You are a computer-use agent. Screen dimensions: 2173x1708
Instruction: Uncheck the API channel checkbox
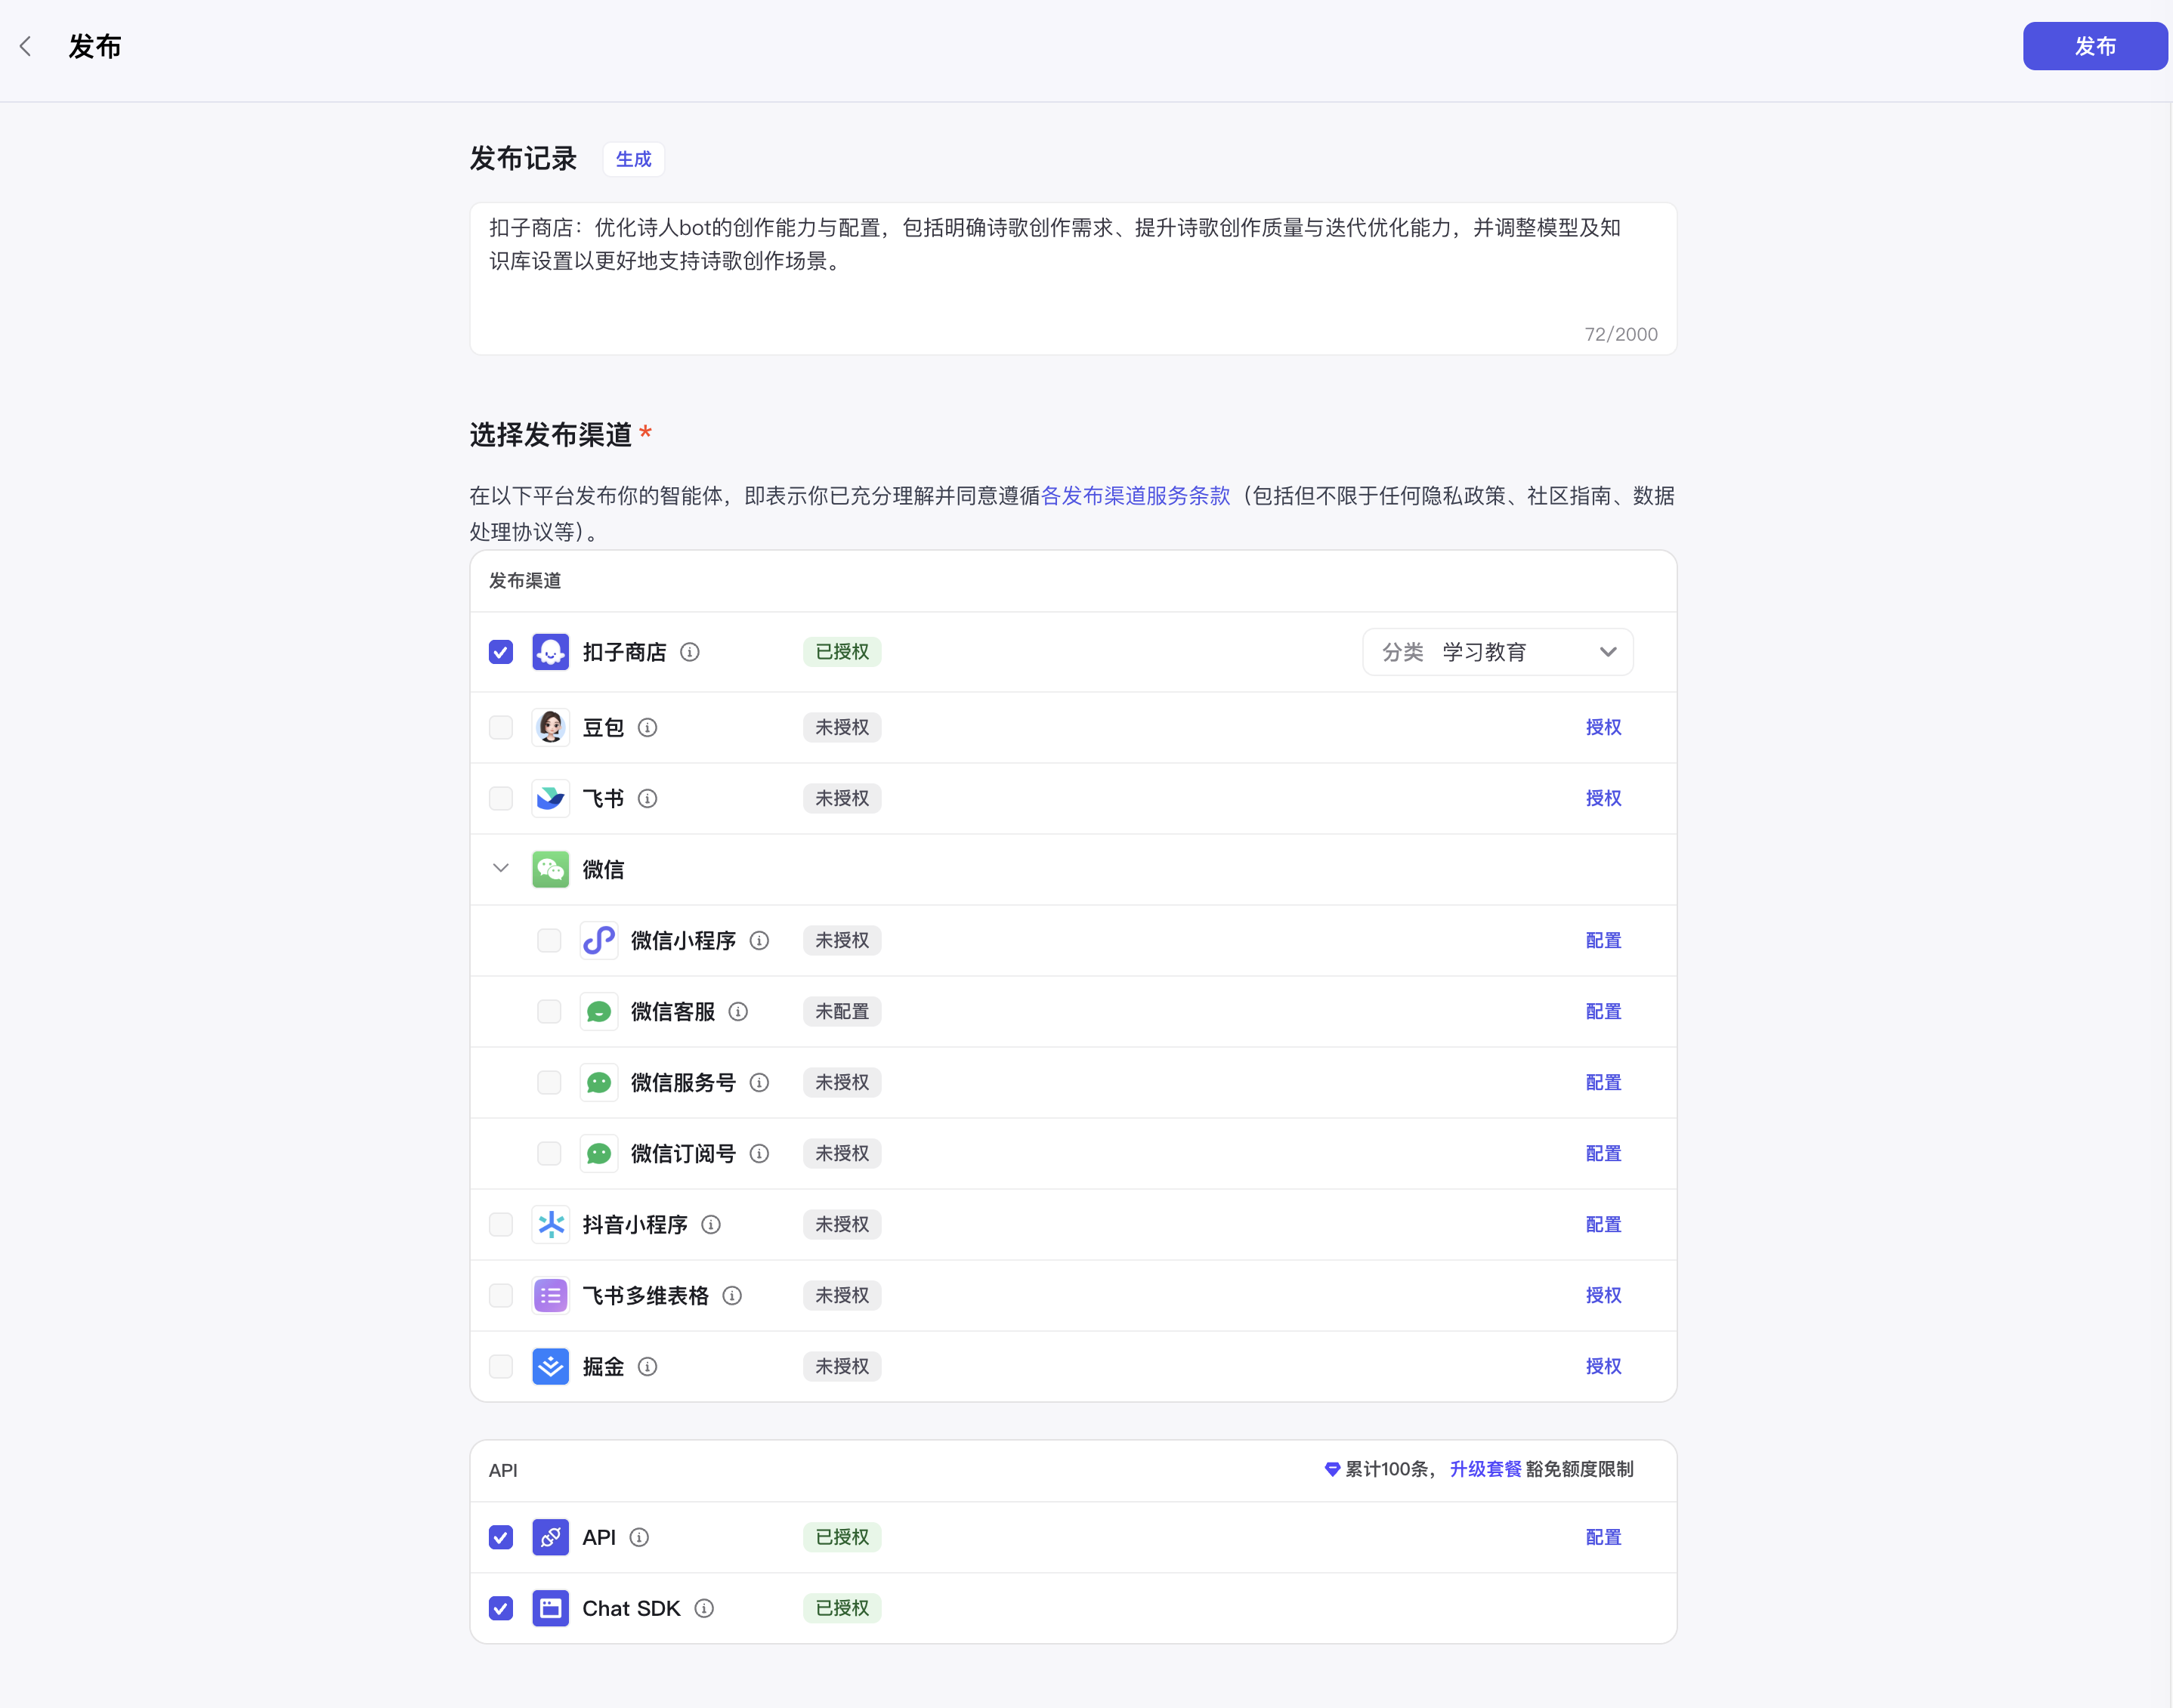point(501,1537)
